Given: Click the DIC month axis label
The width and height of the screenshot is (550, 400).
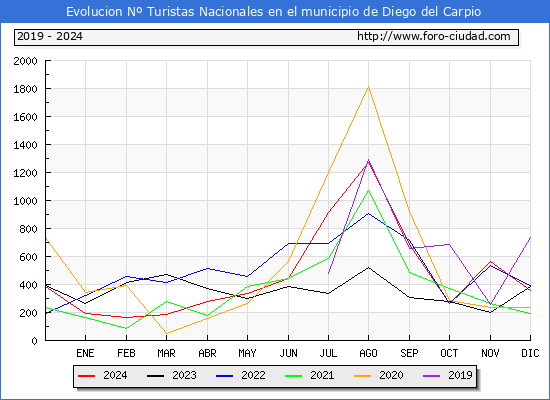Looking at the screenshot, I should [530, 353].
